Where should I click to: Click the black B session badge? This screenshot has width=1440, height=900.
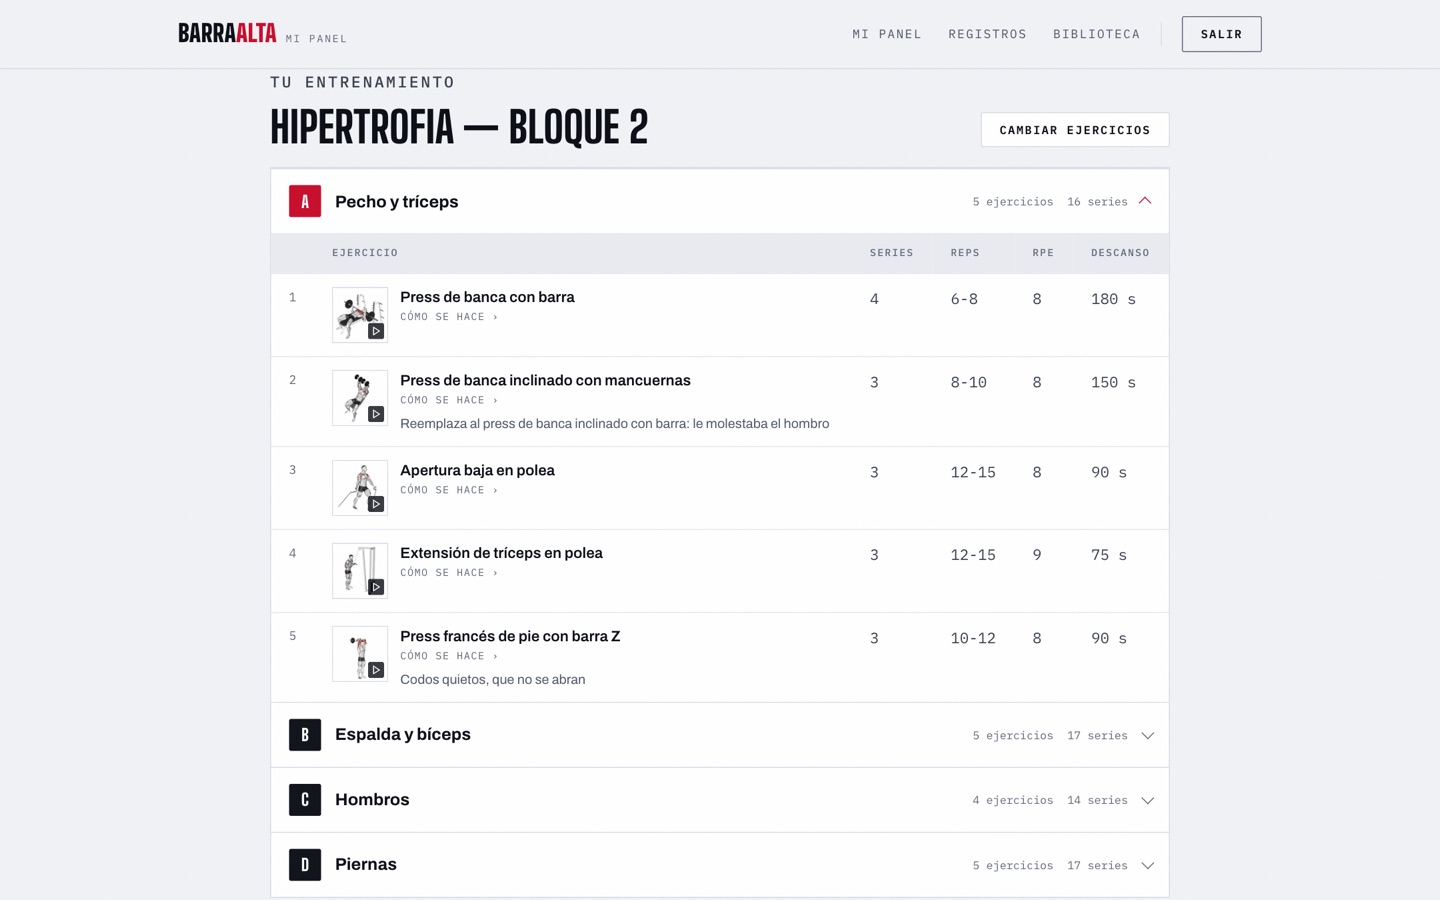click(305, 735)
